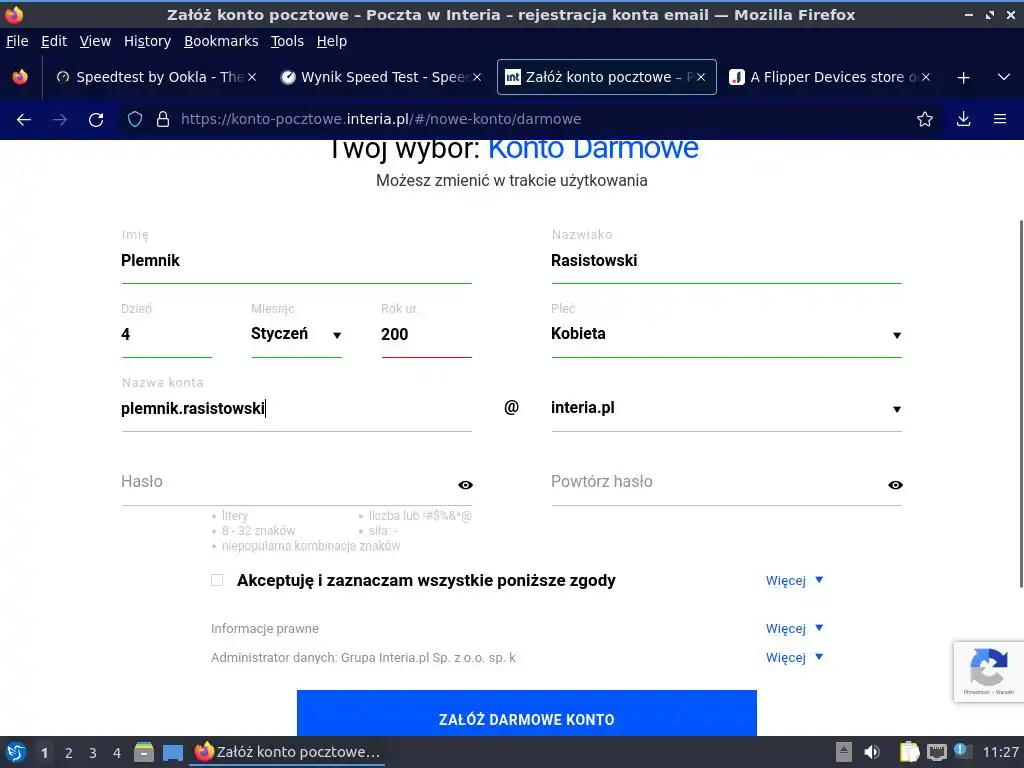Screen dimensions: 1024x768
Task: Close the Wynik Speed Test tab
Action: [x=477, y=77]
